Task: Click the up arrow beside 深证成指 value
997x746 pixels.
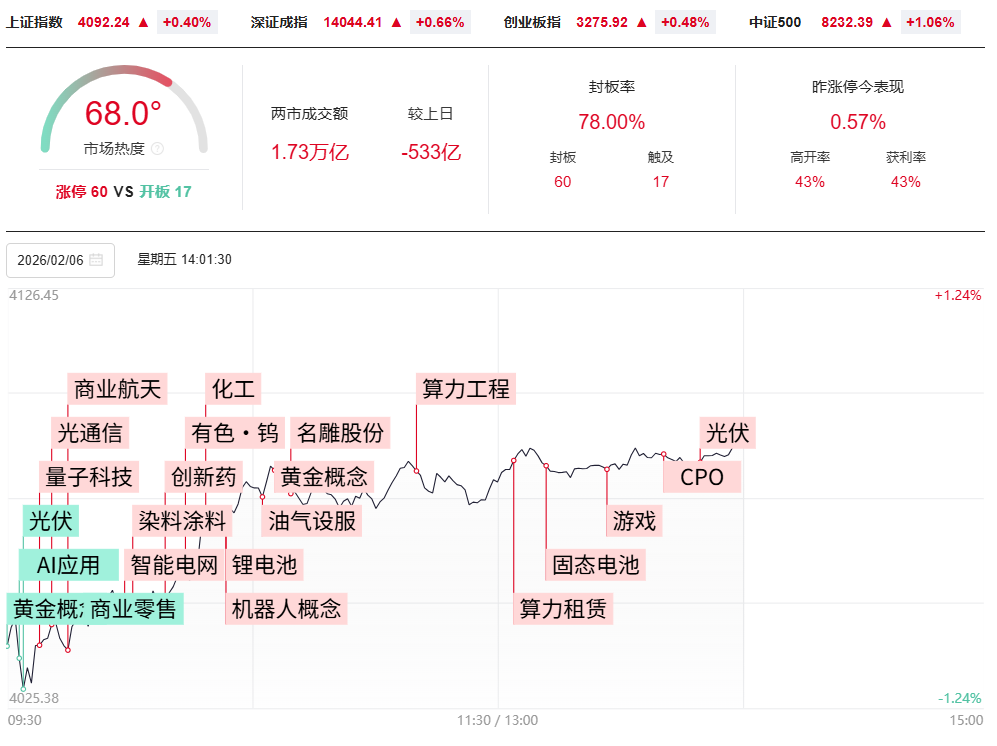Action: point(396,22)
